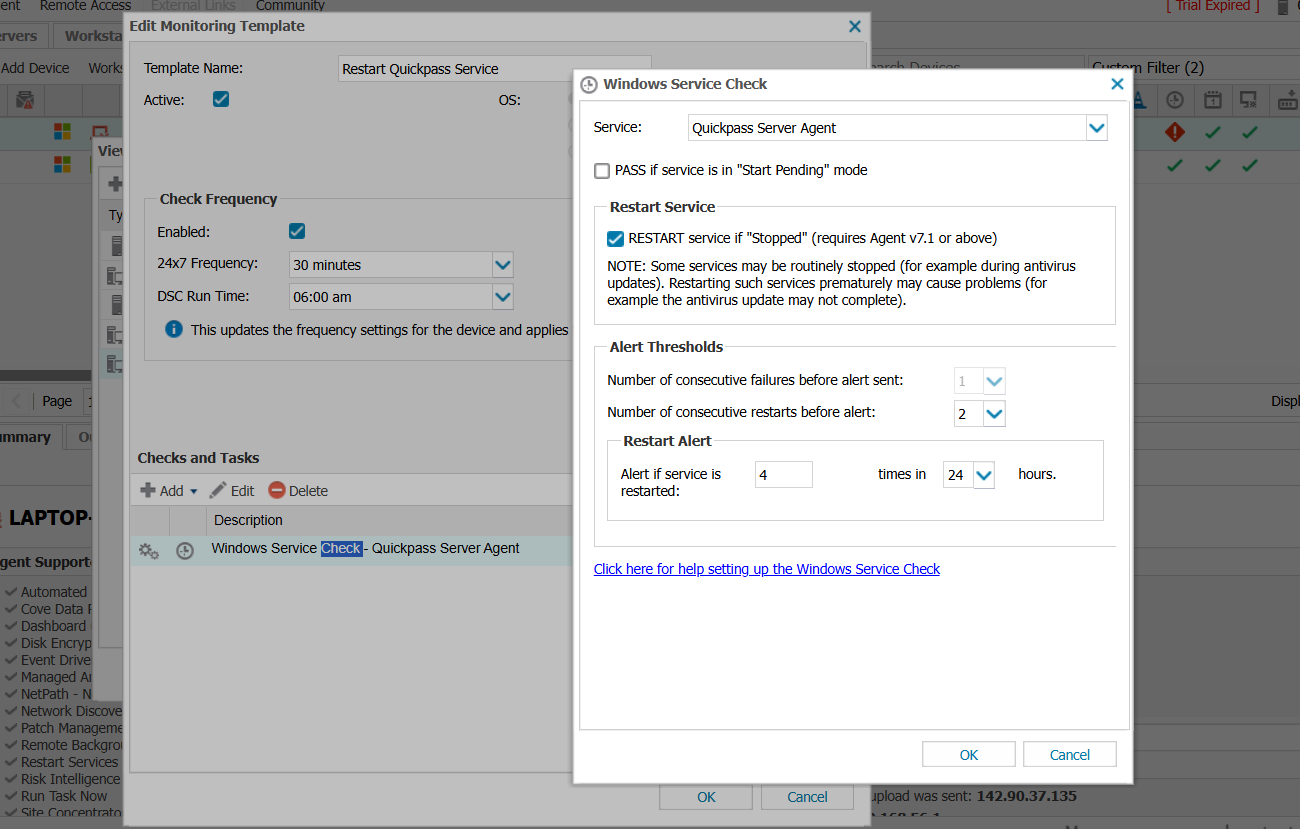Click the Windows logo in the second device row
1300x829 pixels.
62,163
